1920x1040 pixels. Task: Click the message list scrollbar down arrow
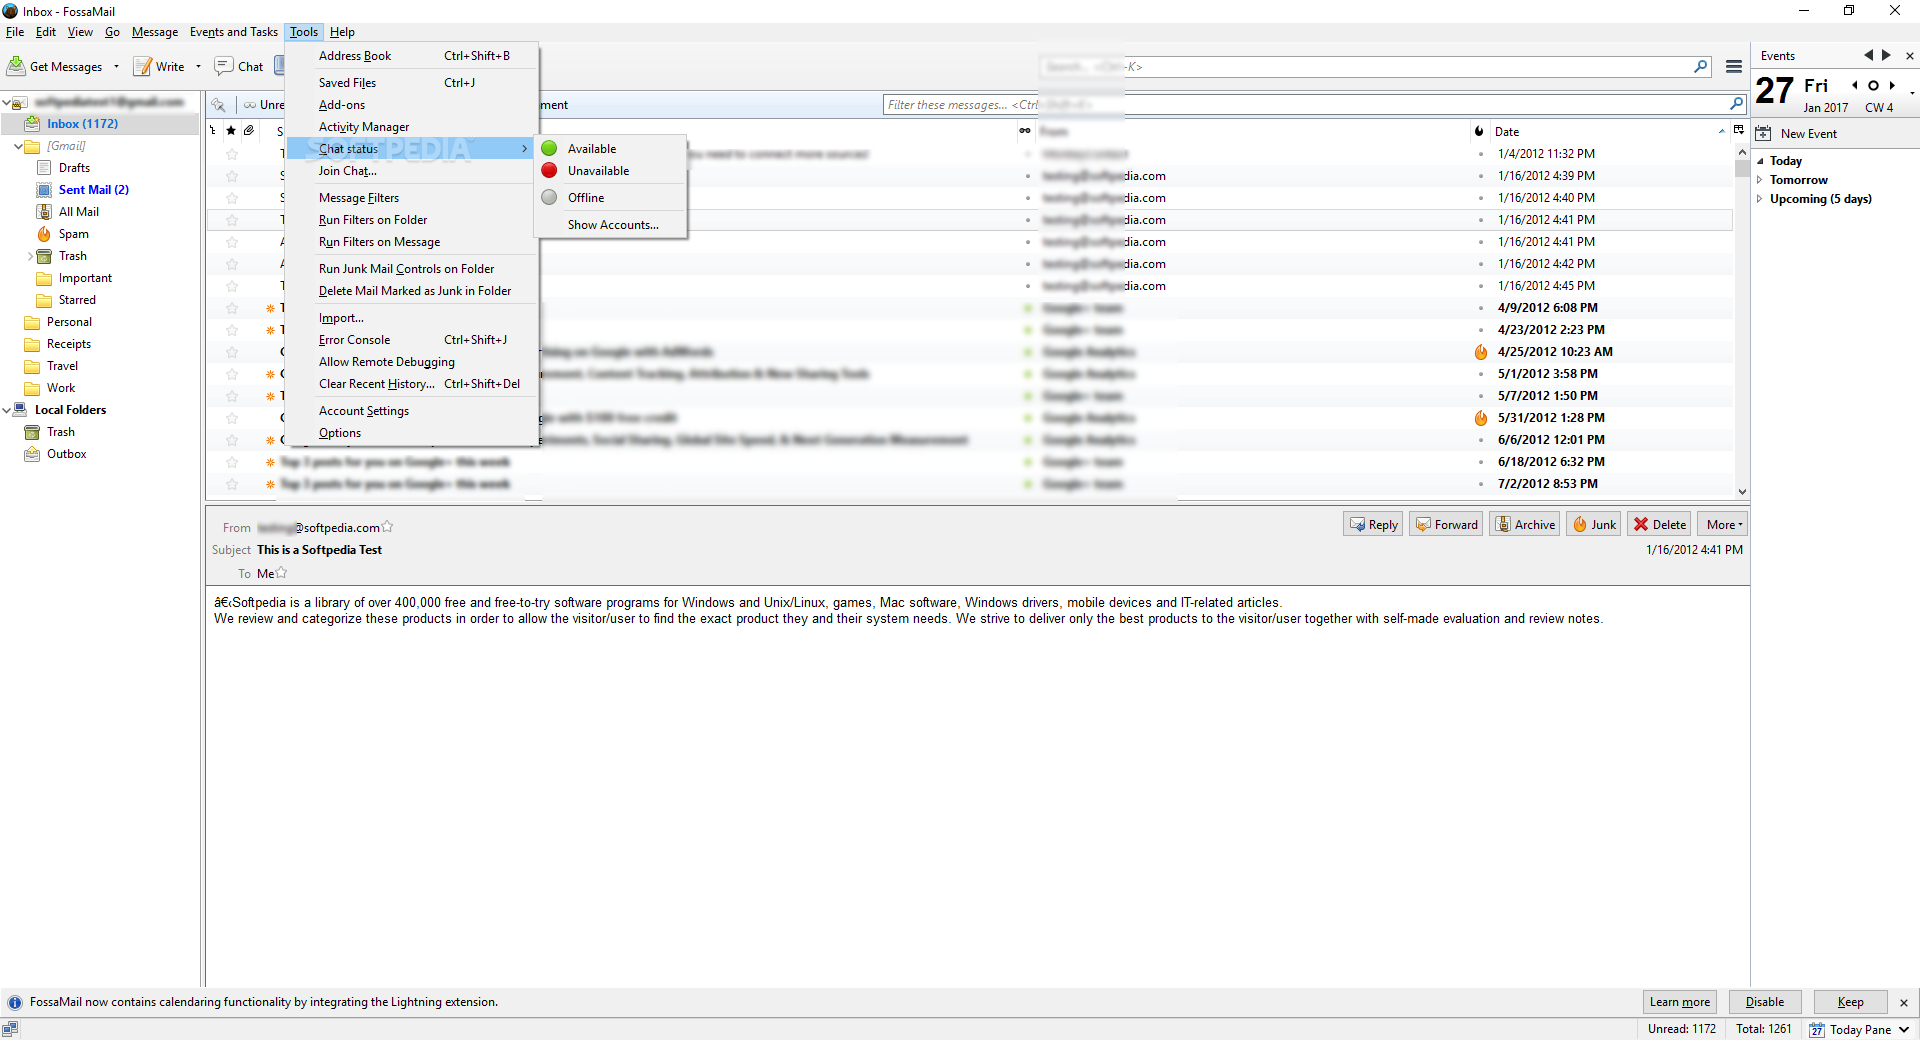[1742, 491]
